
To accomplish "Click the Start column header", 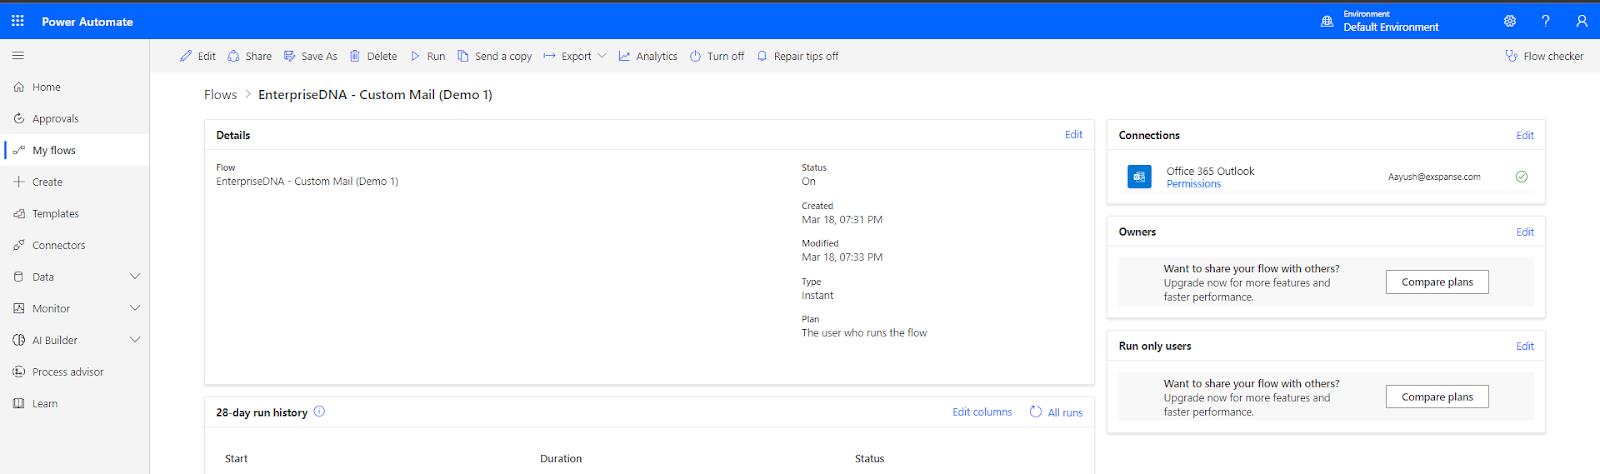I will click(236, 459).
